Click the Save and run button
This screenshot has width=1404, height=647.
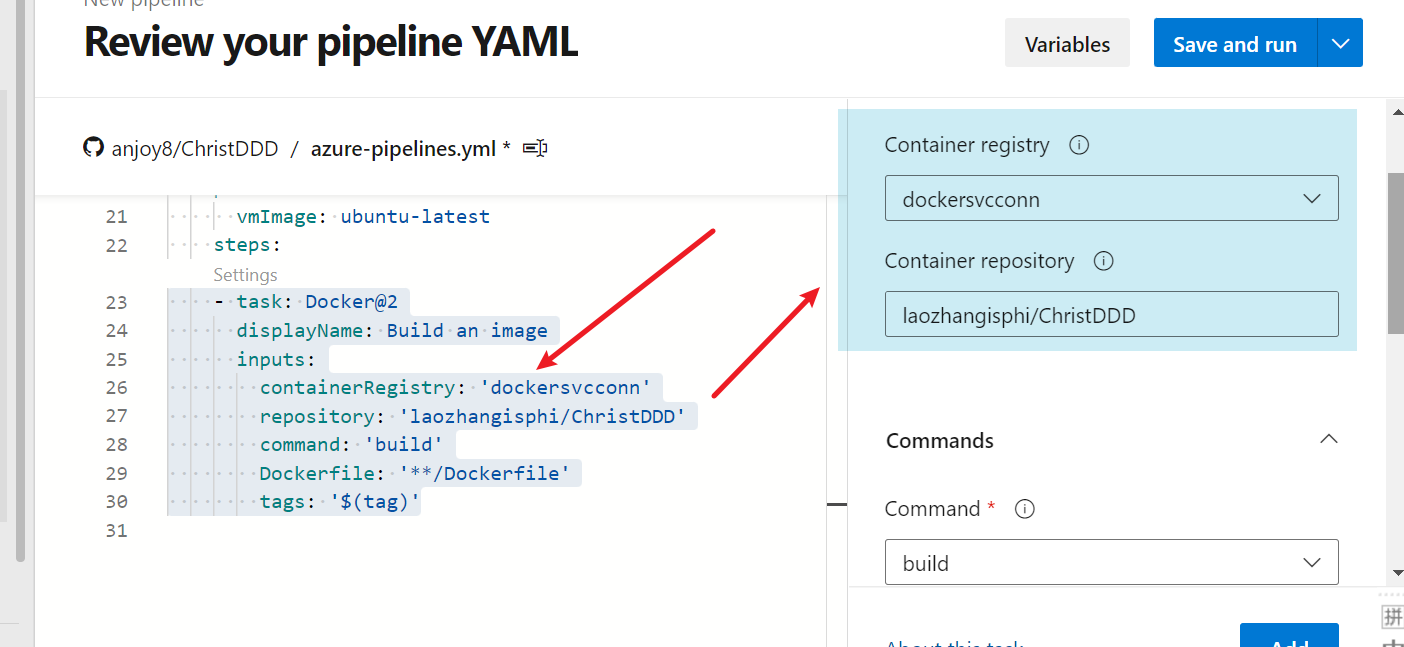[x=1235, y=44]
